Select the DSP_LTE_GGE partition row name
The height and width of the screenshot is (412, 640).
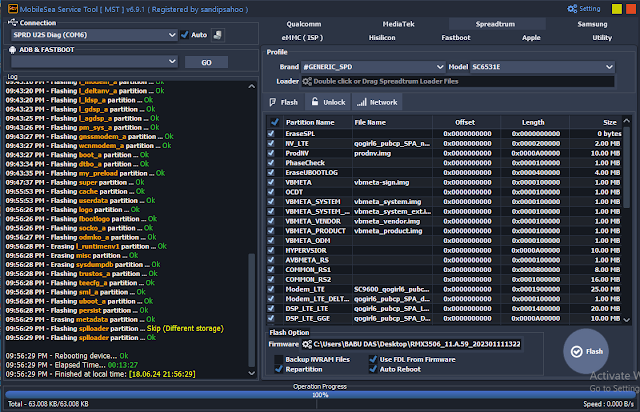coord(307,318)
